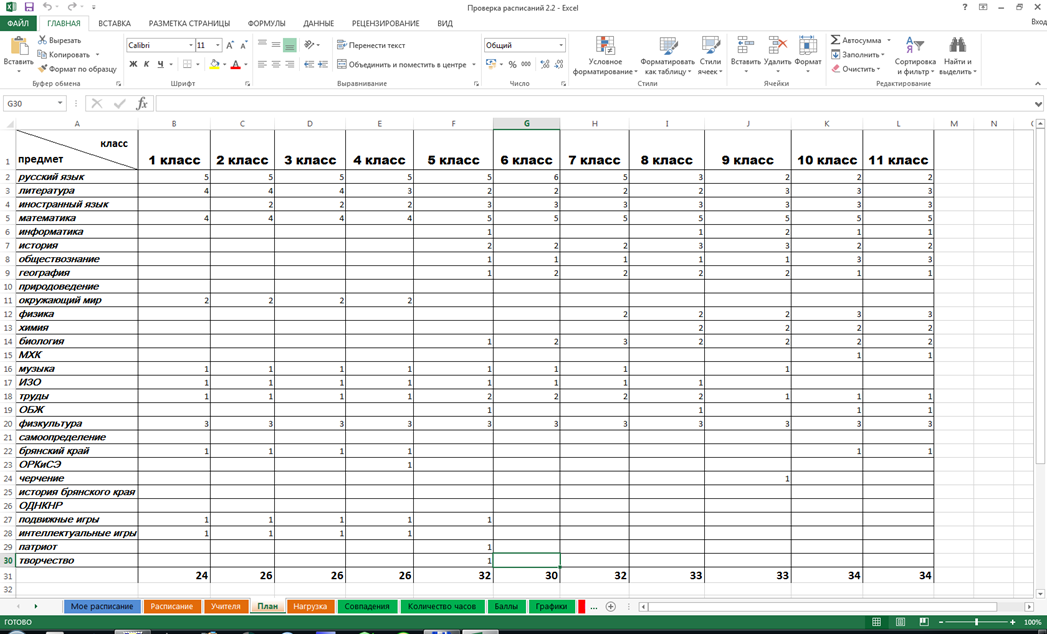
Task: Click the percent style icon
Action: (x=512, y=64)
